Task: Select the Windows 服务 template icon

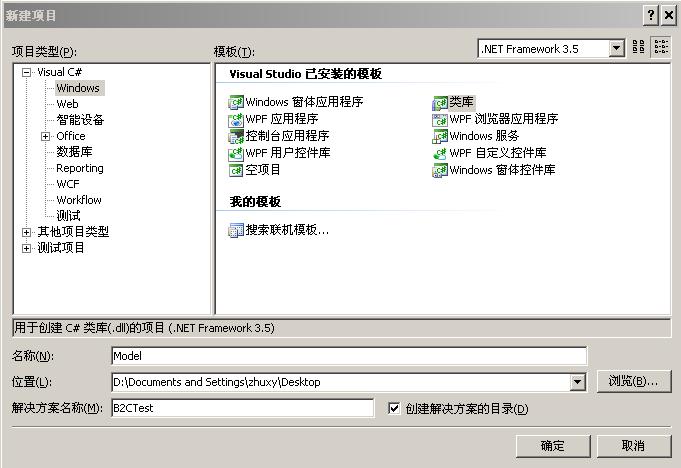Action: coord(440,136)
